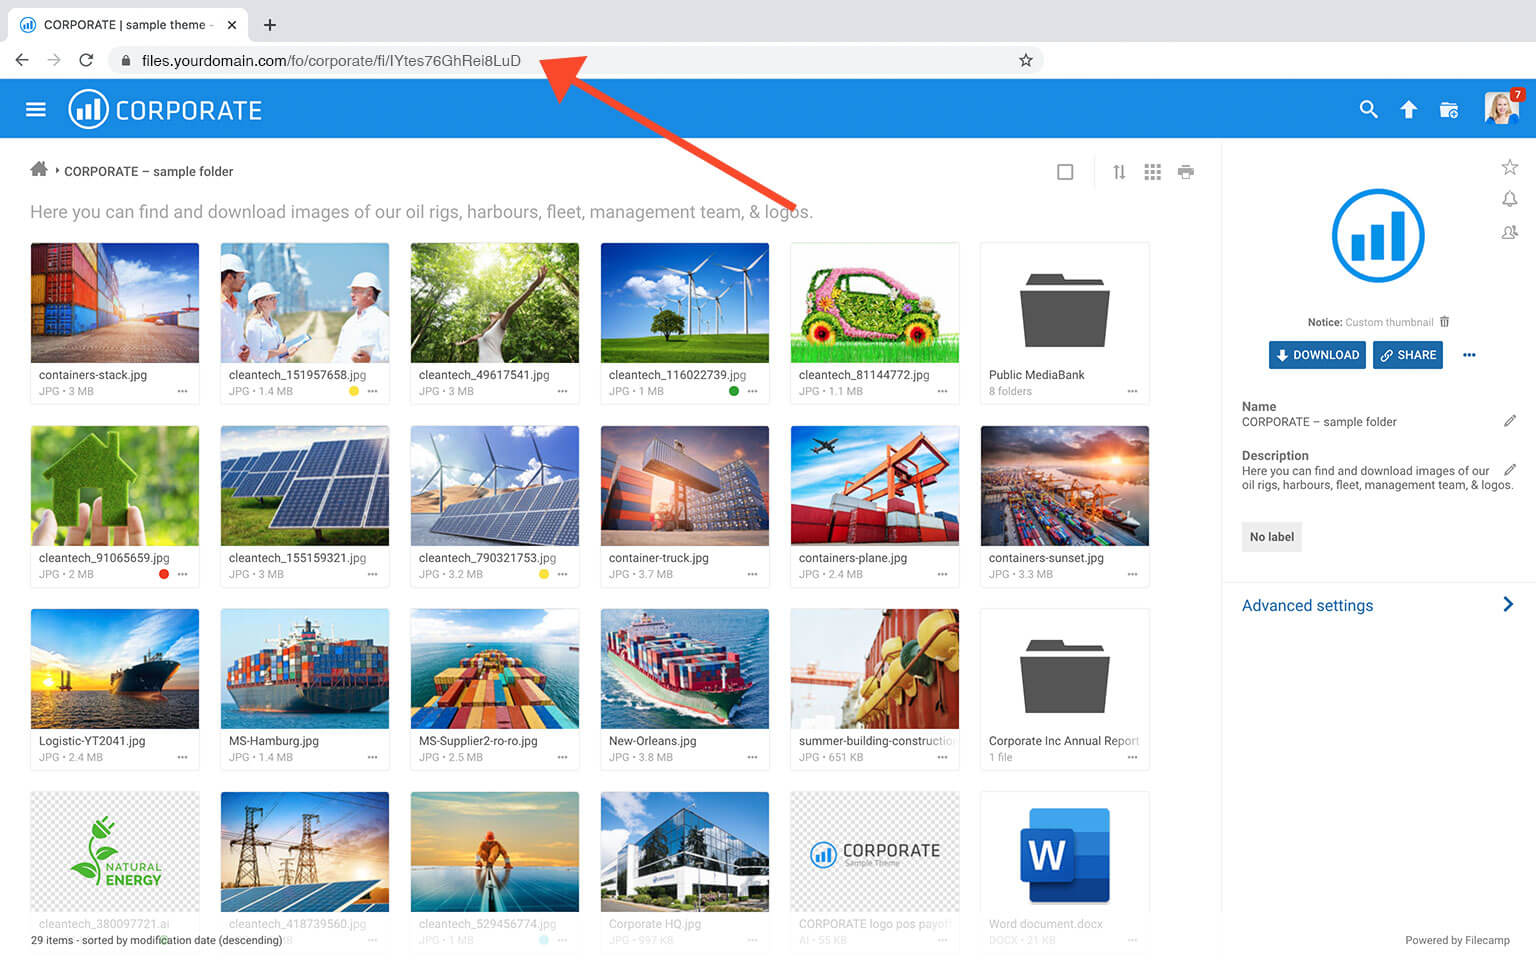Switch view with the grid icon

coord(1152,172)
